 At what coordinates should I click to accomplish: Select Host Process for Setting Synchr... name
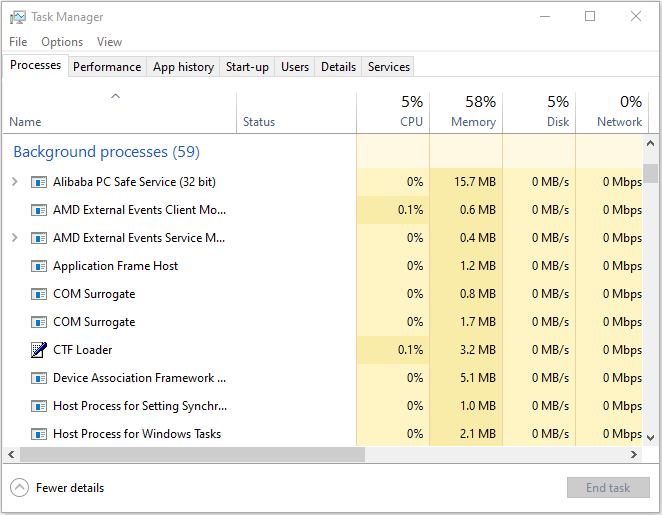[140, 406]
